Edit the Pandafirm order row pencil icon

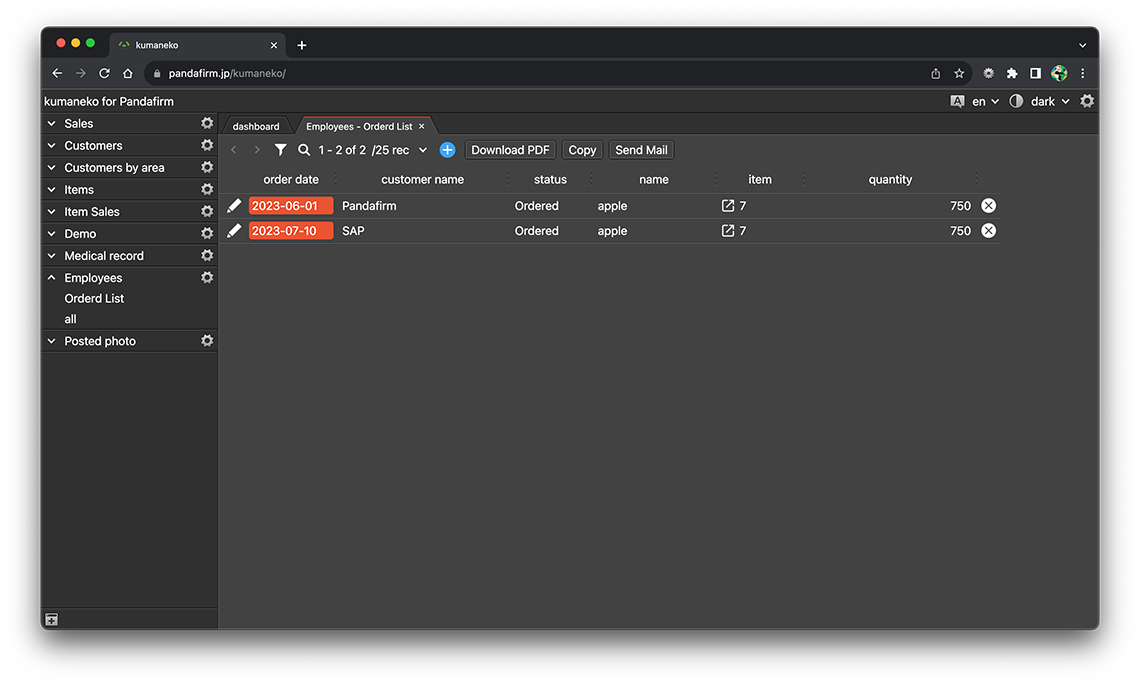click(234, 206)
